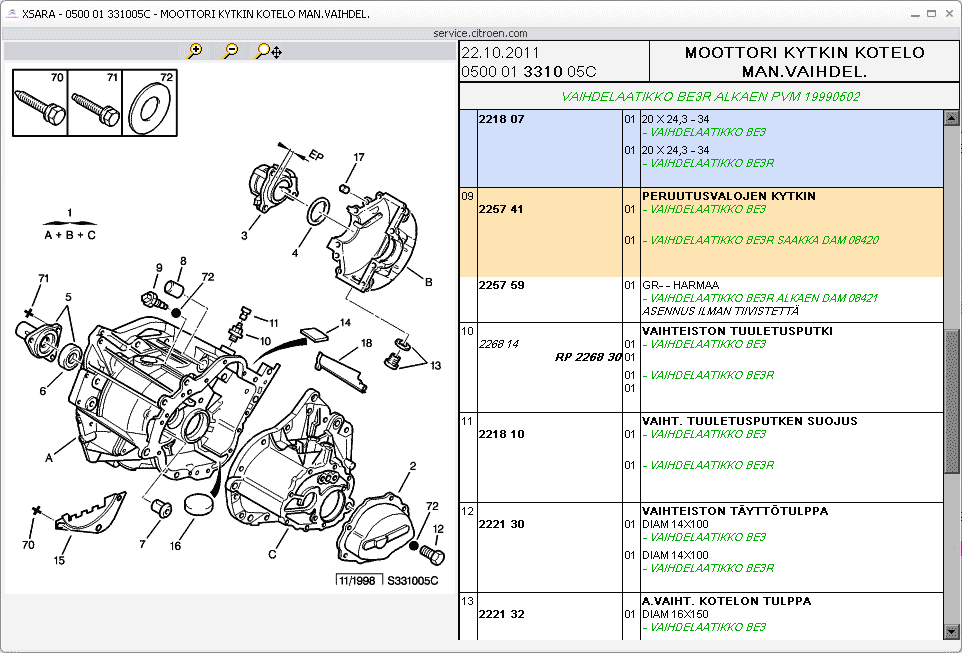The image size is (962, 653).
Task: Open part number 2257 41
Action: click(x=501, y=210)
